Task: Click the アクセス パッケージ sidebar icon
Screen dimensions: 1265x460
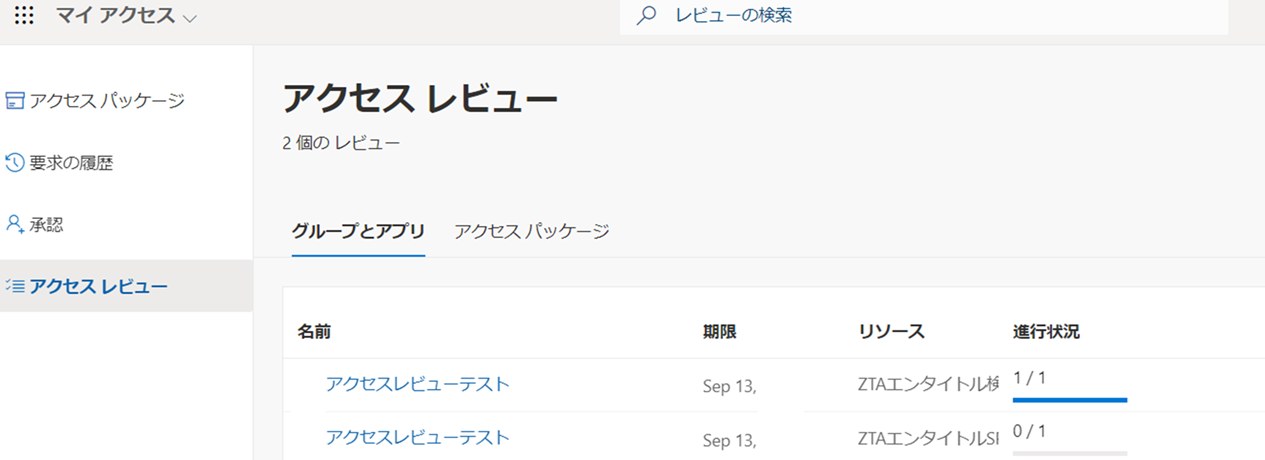Action: pyautogui.click(x=15, y=100)
